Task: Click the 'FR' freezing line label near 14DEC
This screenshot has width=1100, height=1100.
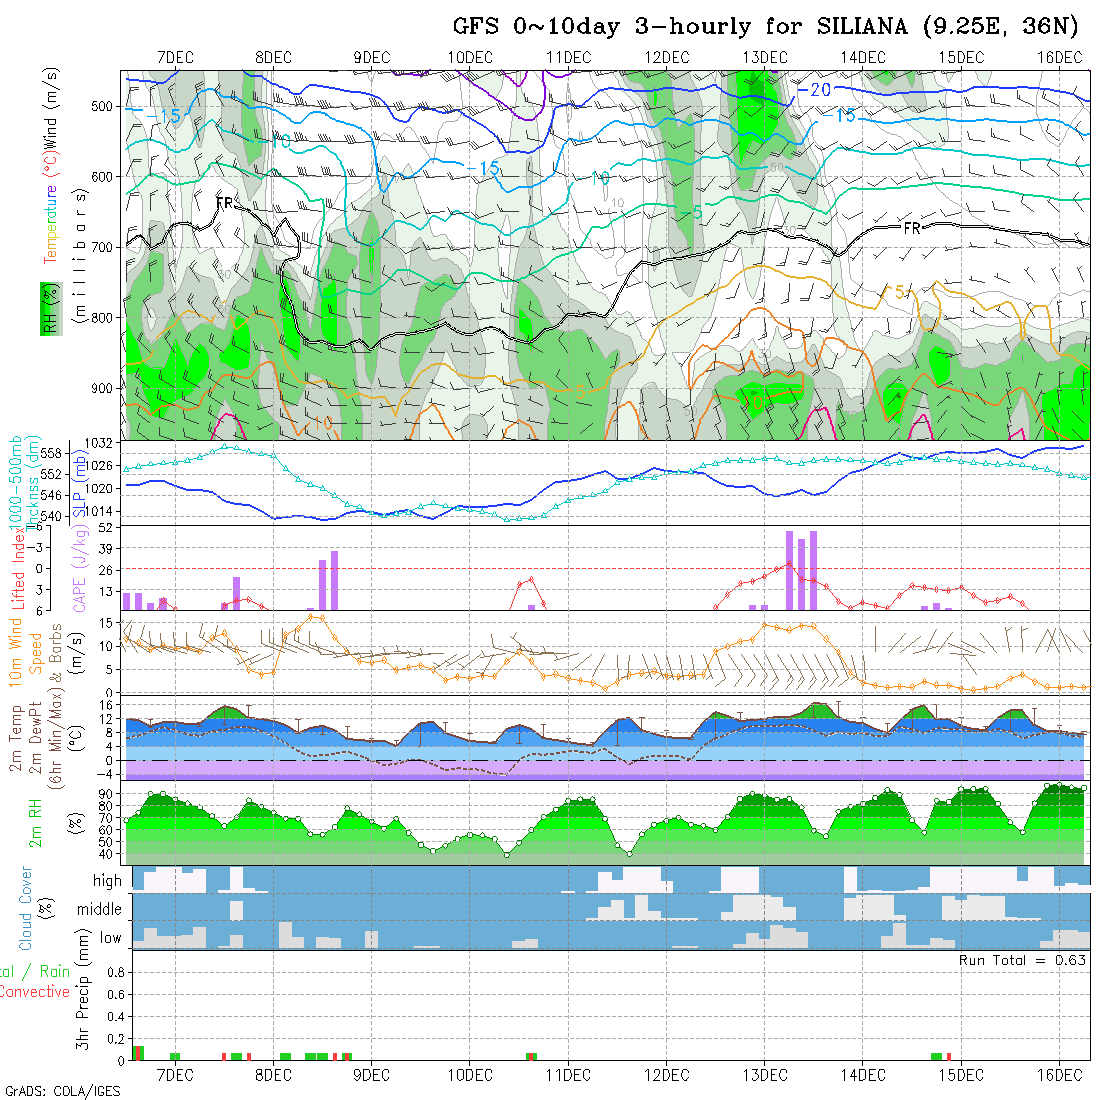Action: pyautogui.click(x=911, y=229)
